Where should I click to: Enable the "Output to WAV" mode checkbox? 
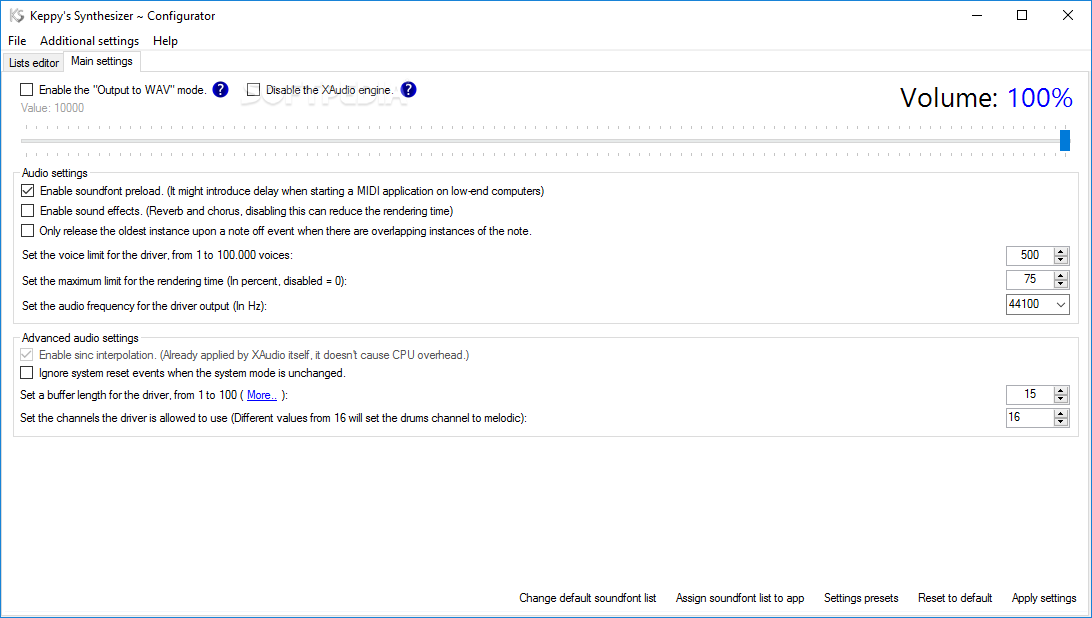point(27,89)
